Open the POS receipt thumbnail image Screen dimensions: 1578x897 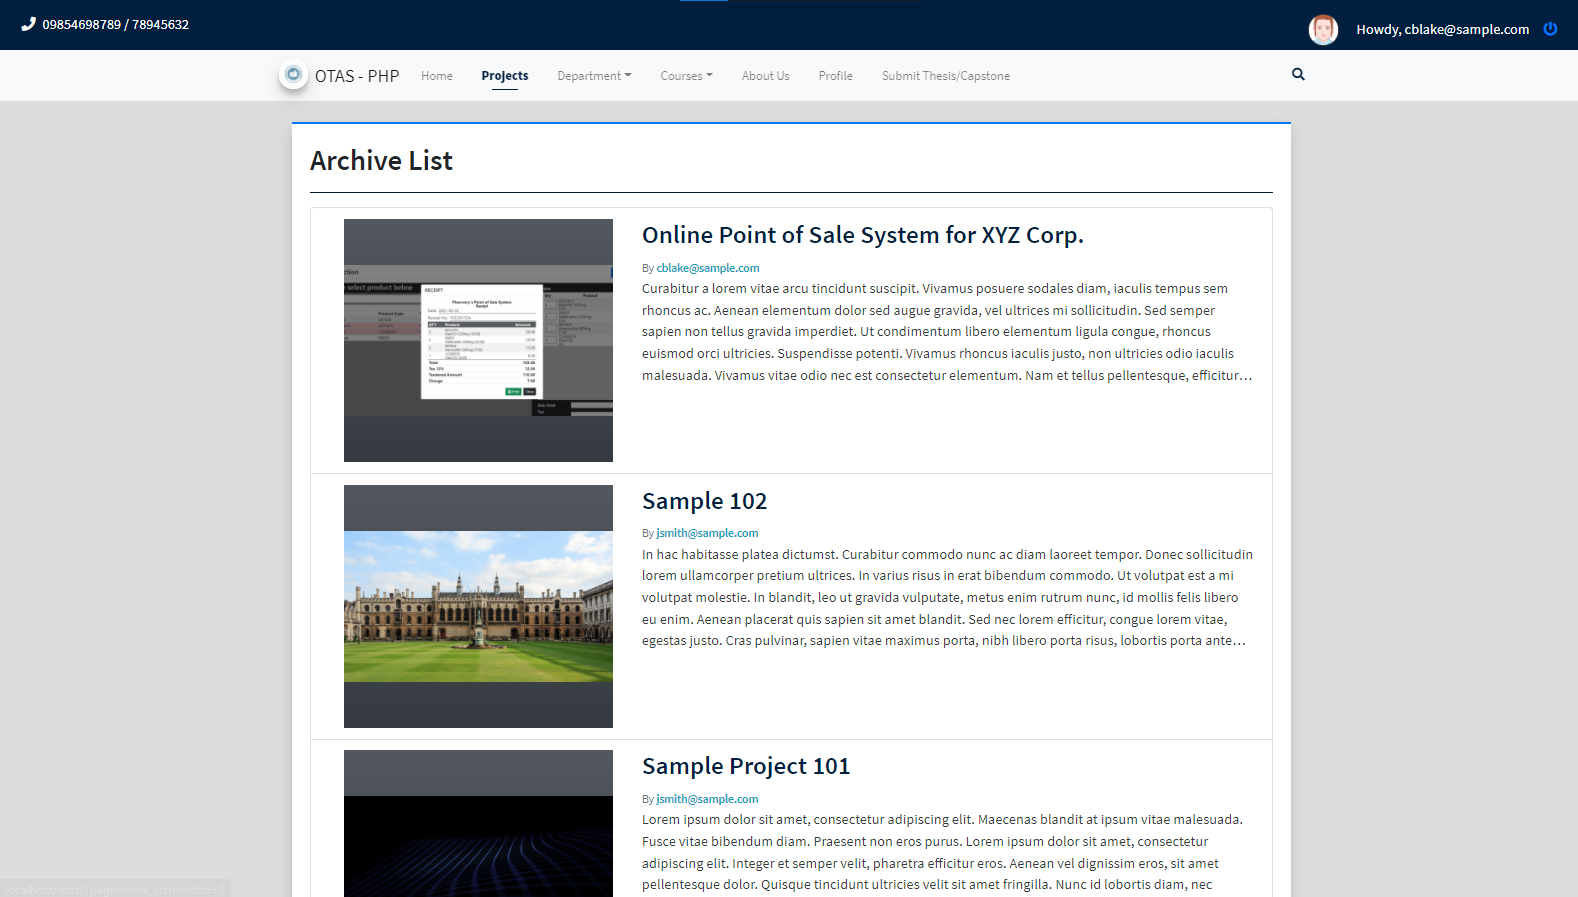478,340
